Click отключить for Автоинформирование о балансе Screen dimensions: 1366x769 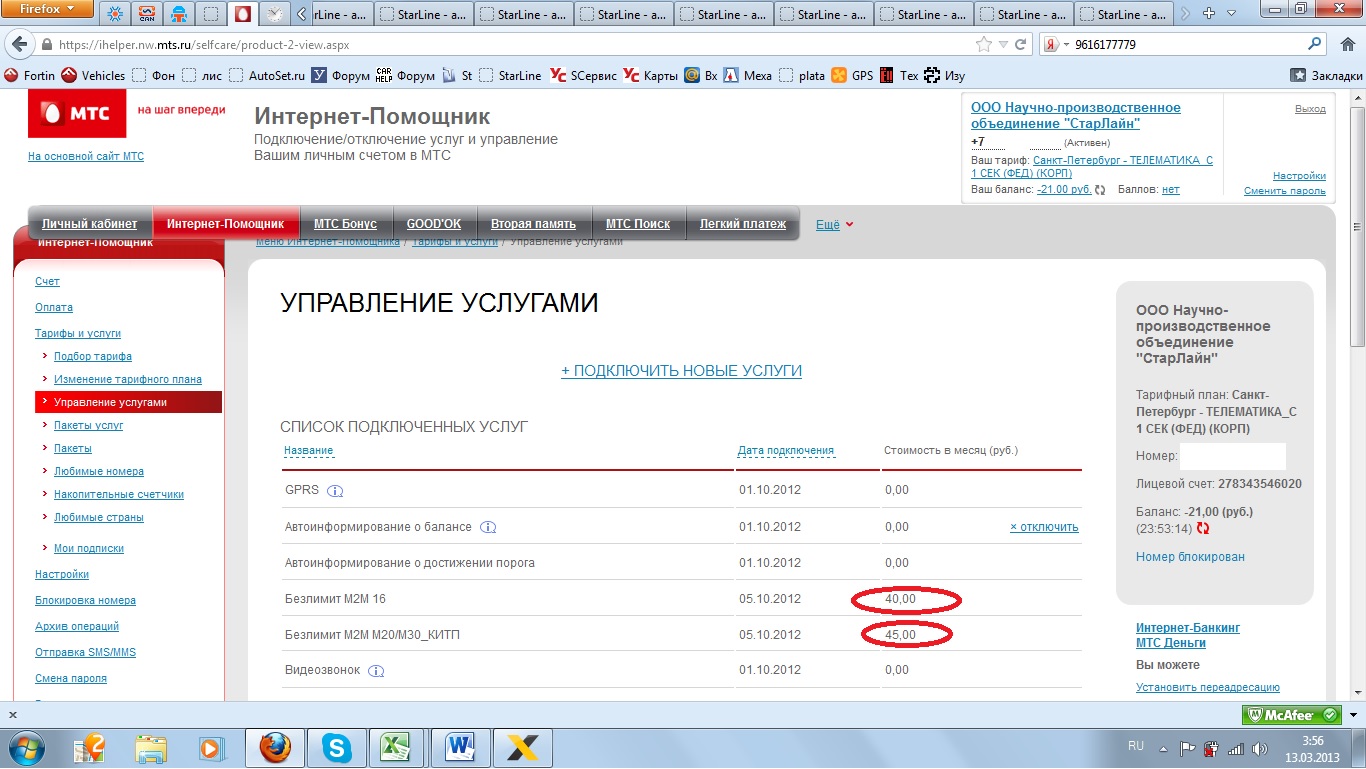1044,527
